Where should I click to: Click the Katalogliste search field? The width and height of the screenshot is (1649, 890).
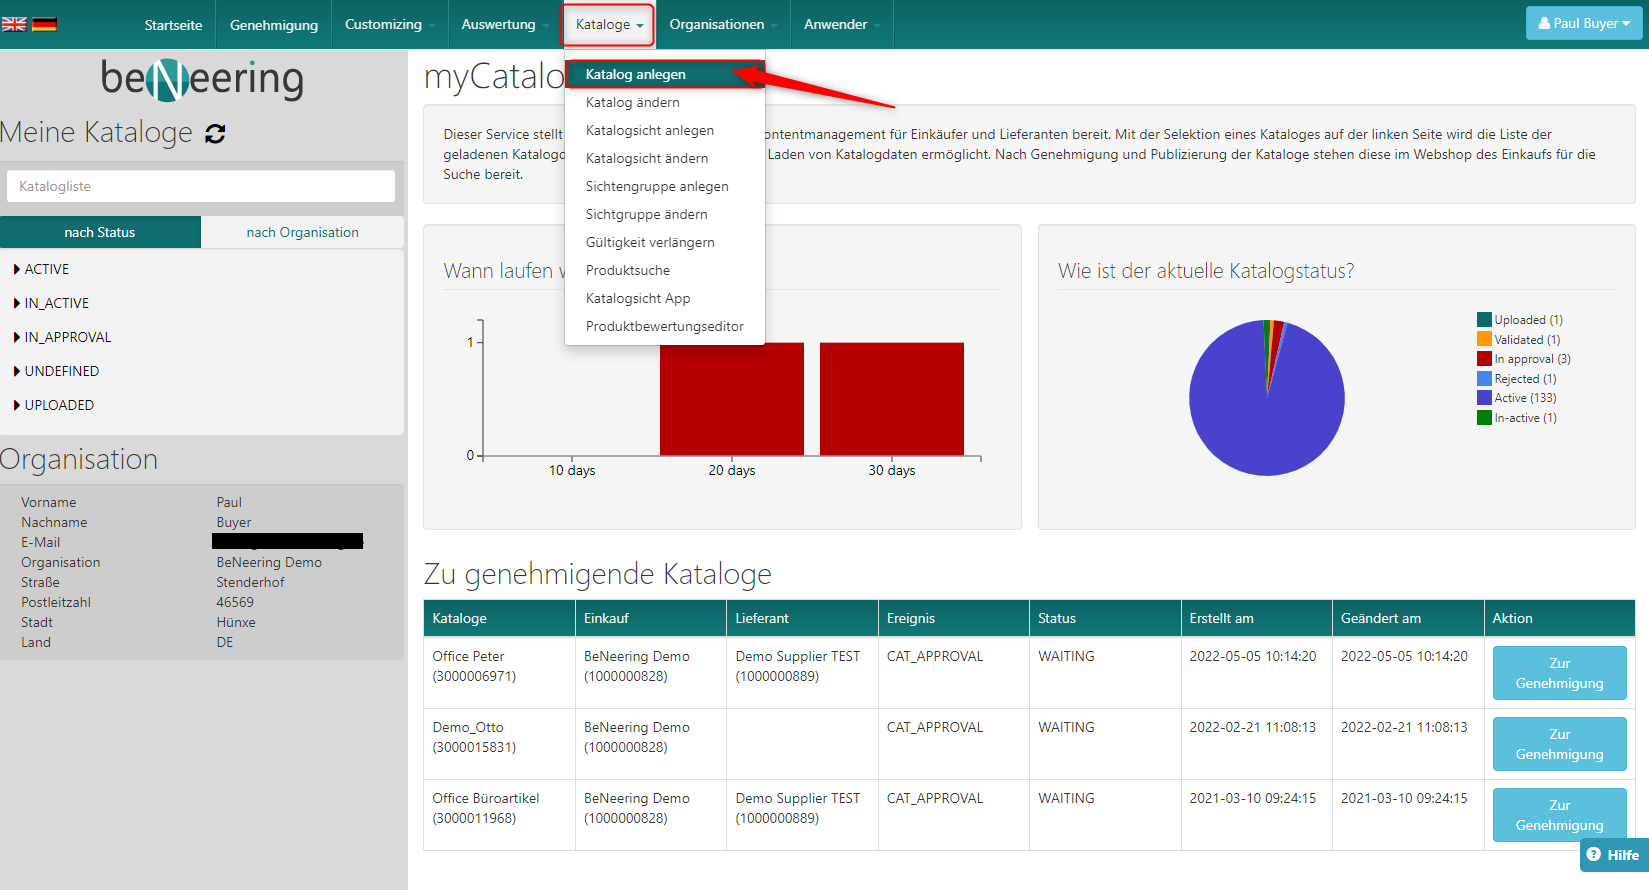pos(201,186)
